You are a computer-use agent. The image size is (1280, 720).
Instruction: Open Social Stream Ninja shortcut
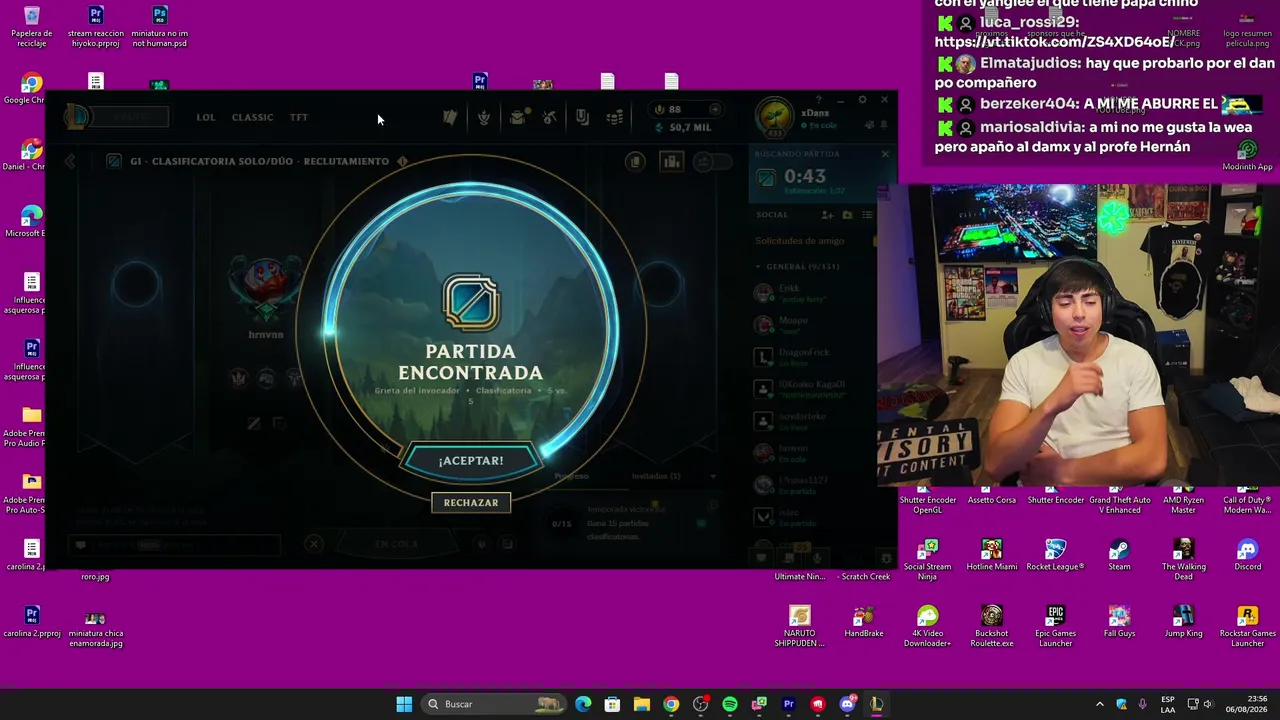(927, 560)
